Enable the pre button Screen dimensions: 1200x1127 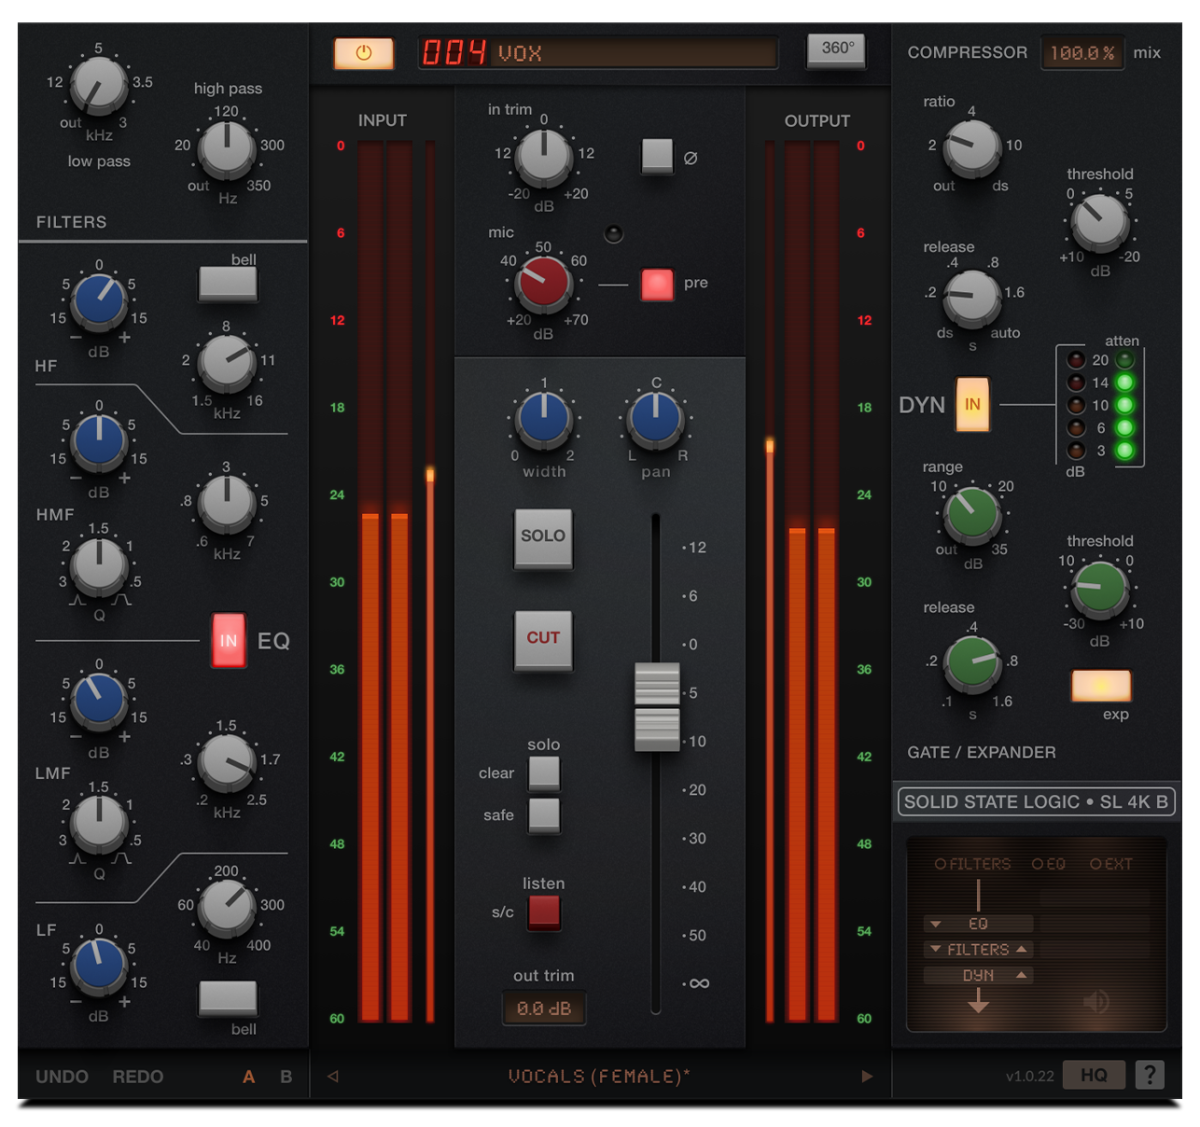(x=656, y=283)
